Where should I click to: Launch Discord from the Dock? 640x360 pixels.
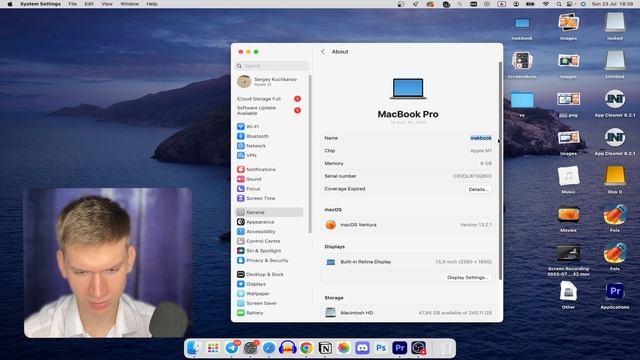(x=362, y=348)
